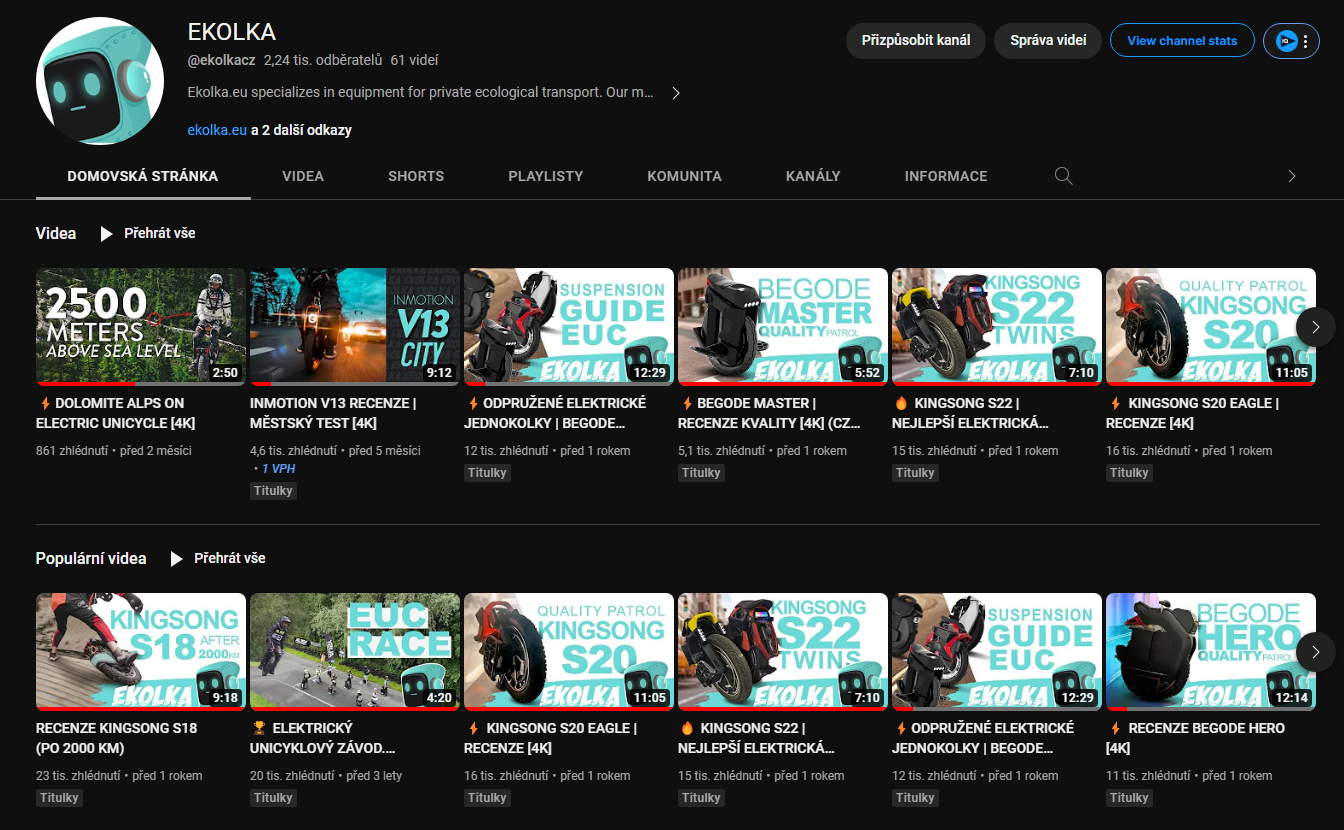Viewport: 1344px width, 830px height.
Task: Open Kingsong S20 thumbnail in Videa row
Action: tap(1211, 327)
